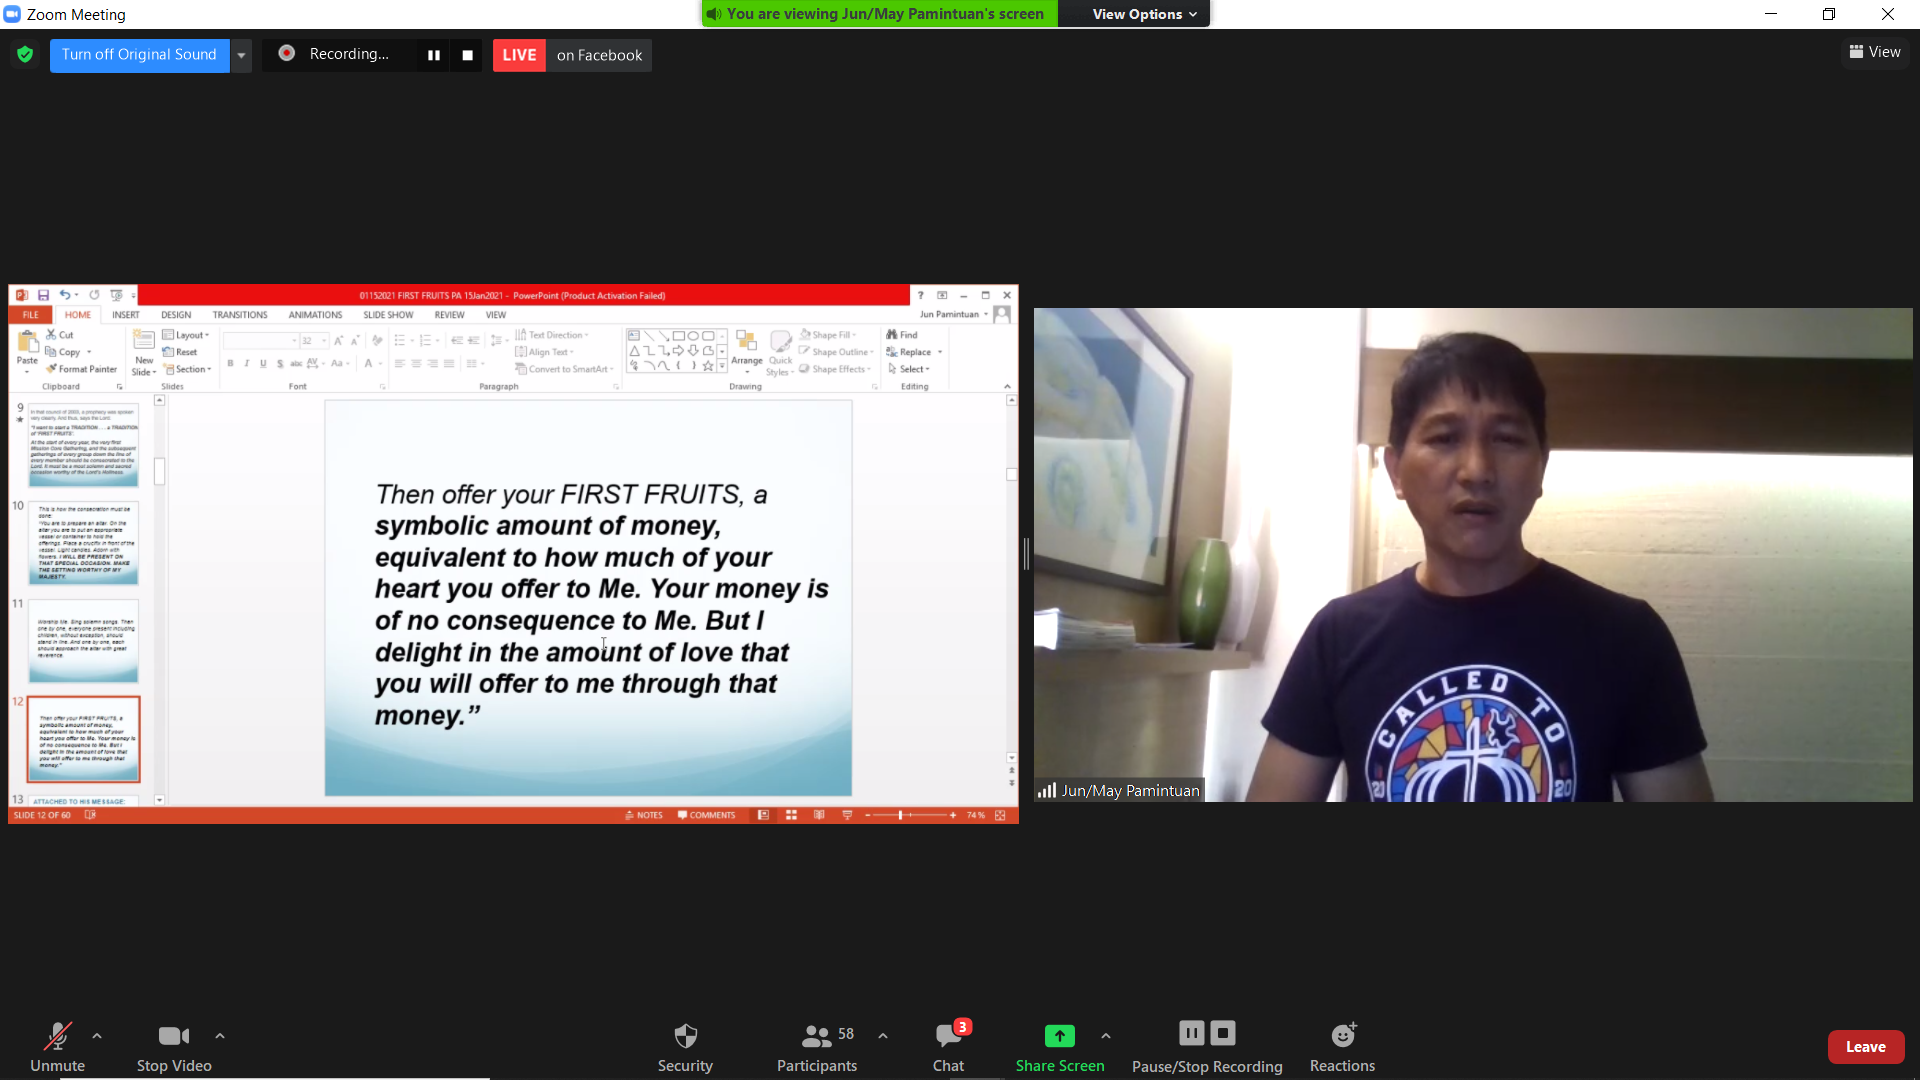Open audio options arrow beside Unmute
The height and width of the screenshot is (1080, 1920).
coord(97,1036)
